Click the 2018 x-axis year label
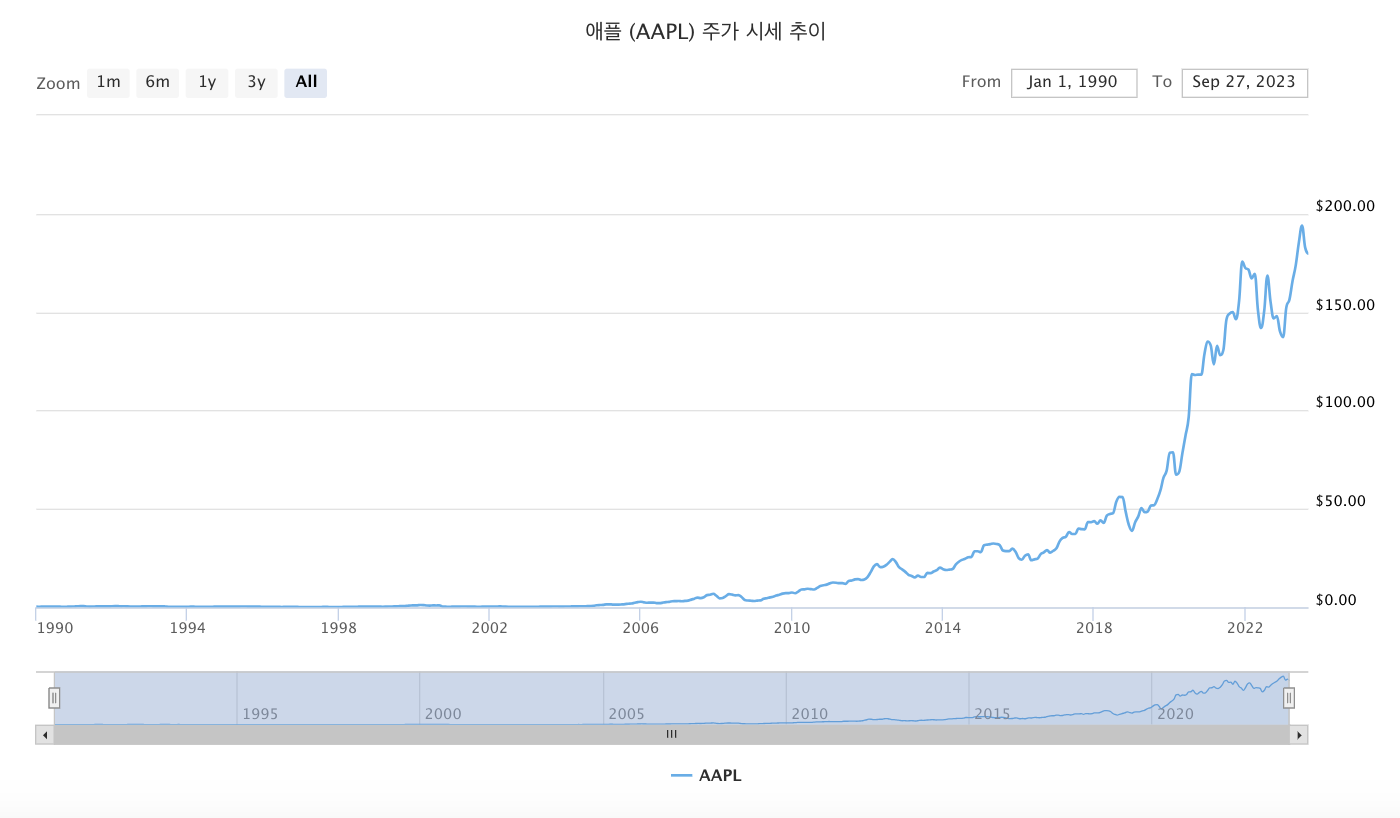 coord(1093,628)
